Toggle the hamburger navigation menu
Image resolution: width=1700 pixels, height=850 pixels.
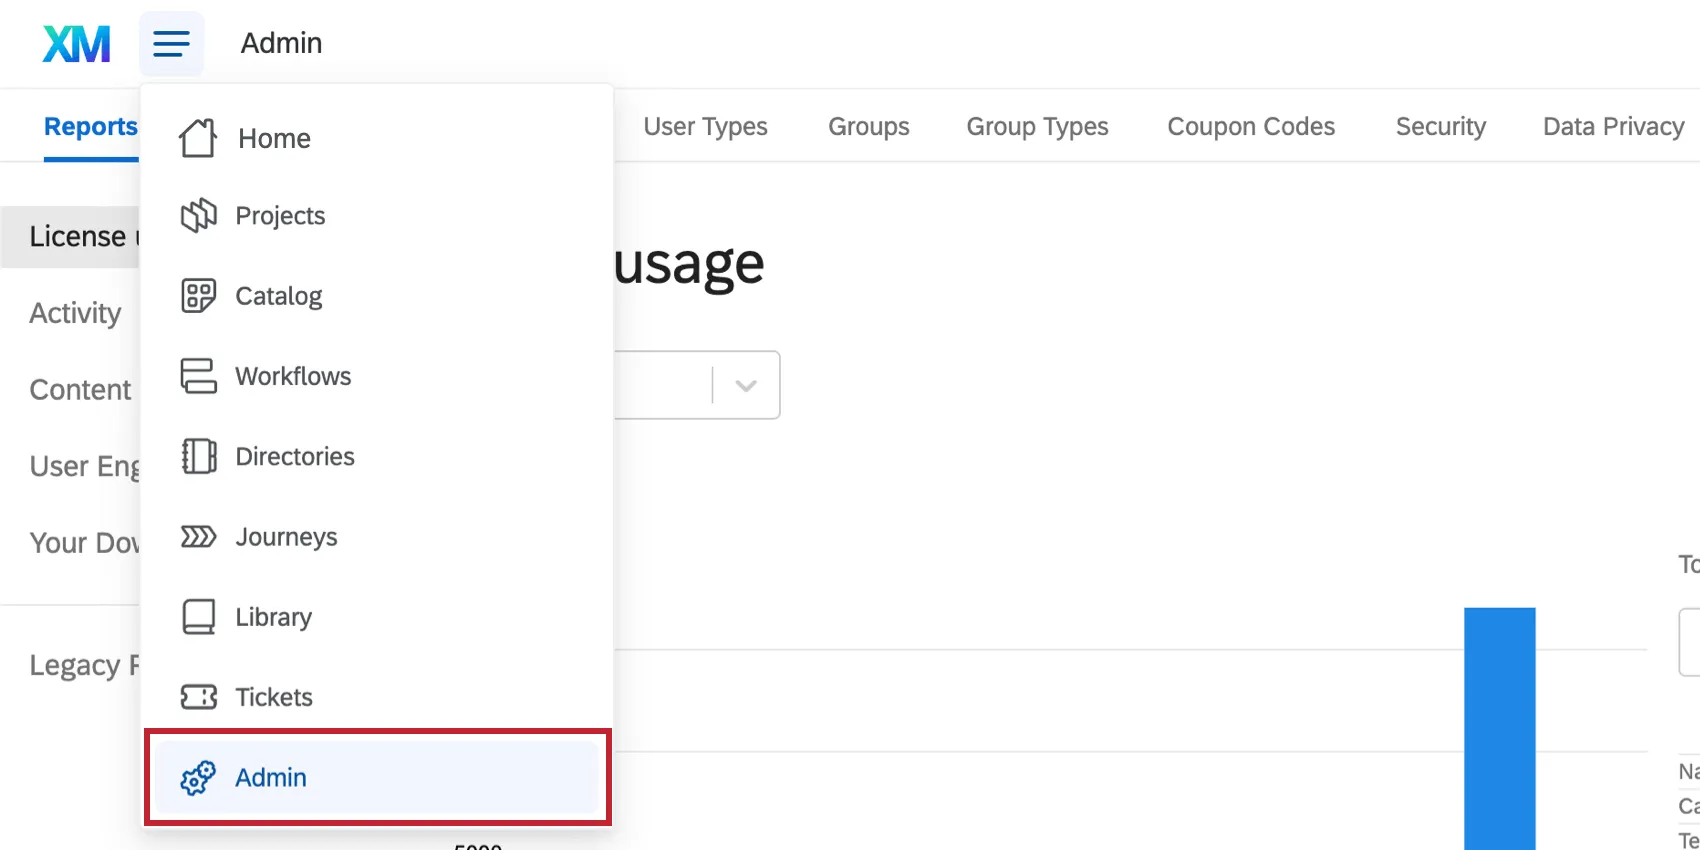point(171,44)
